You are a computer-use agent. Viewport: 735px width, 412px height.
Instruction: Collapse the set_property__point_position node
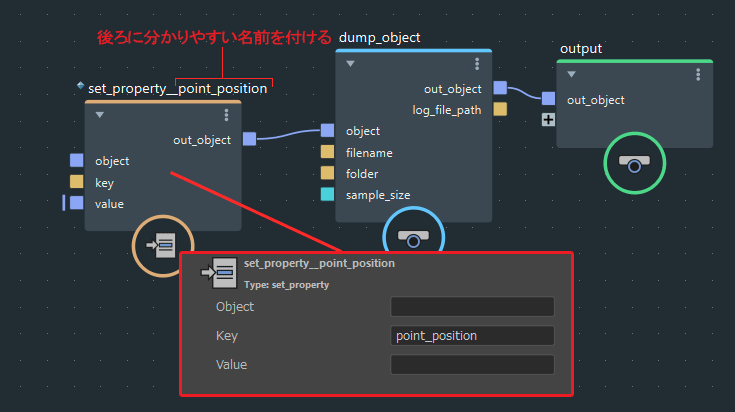100,115
